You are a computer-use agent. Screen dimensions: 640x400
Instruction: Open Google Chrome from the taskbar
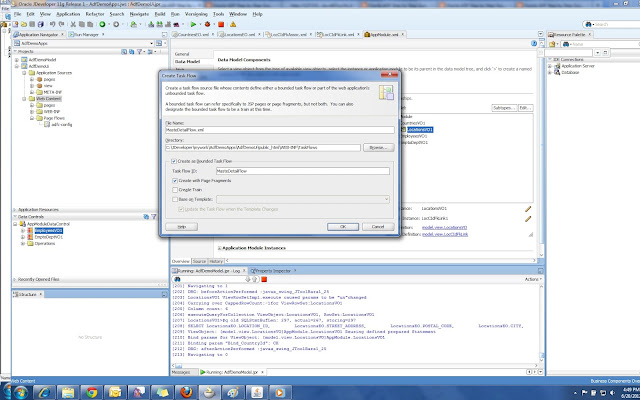point(91,393)
